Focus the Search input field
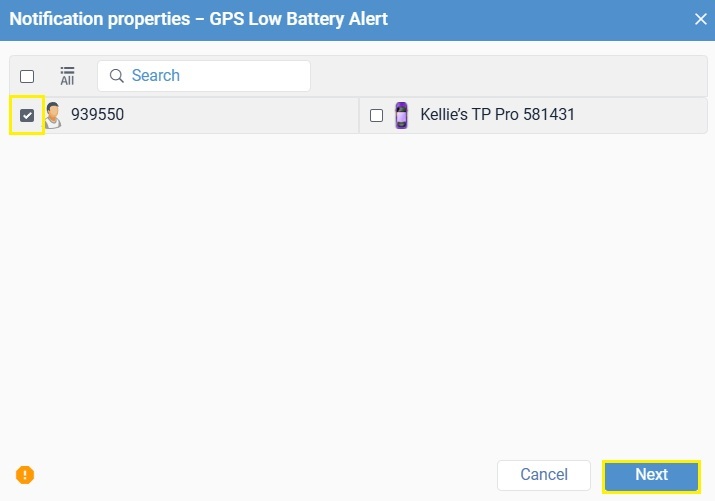This screenshot has width=715, height=501. [204, 76]
